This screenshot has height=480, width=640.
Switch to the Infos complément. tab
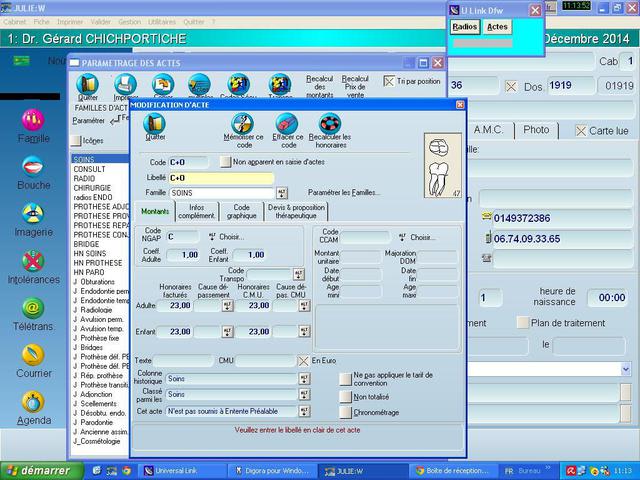[x=196, y=211]
